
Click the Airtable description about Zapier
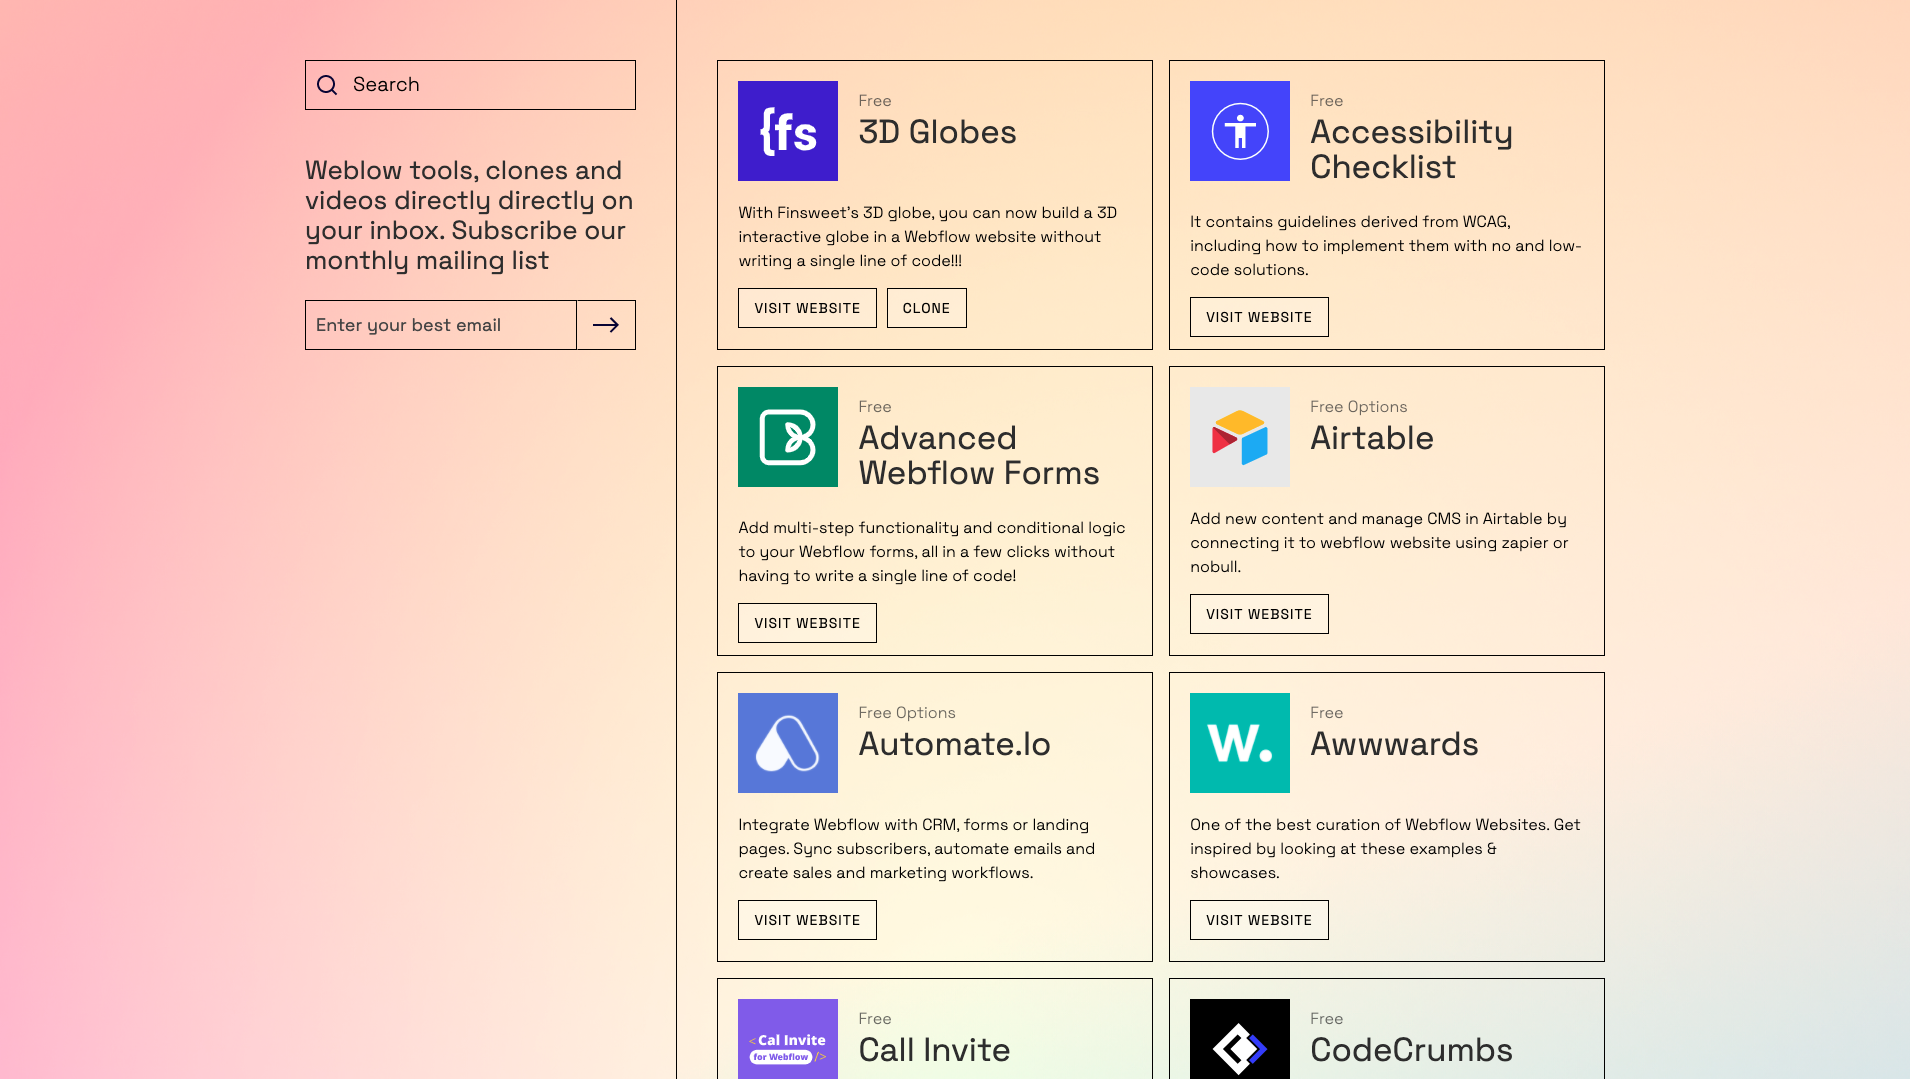tap(1379, 543)
